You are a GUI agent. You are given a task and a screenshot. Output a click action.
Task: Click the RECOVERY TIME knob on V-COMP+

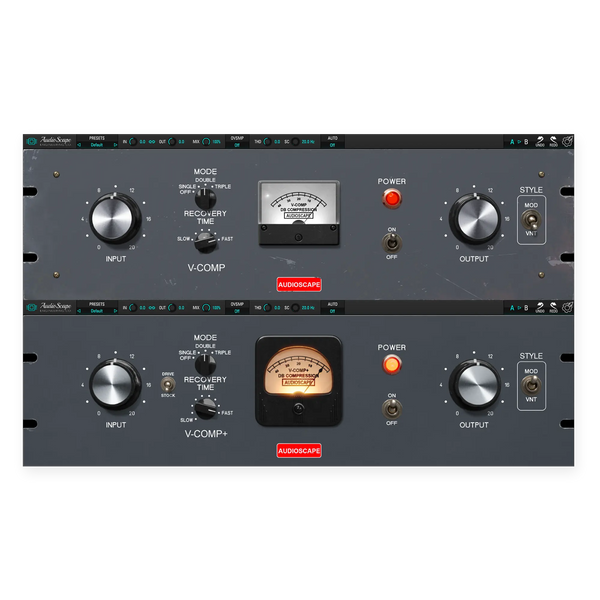205,409
